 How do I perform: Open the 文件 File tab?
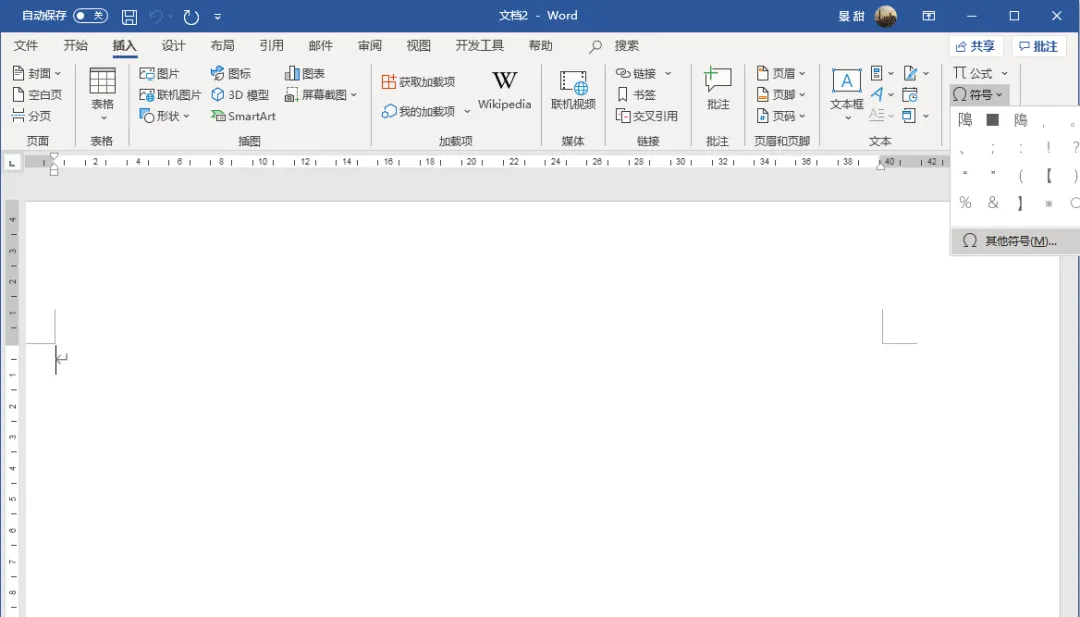click(25, 45)
